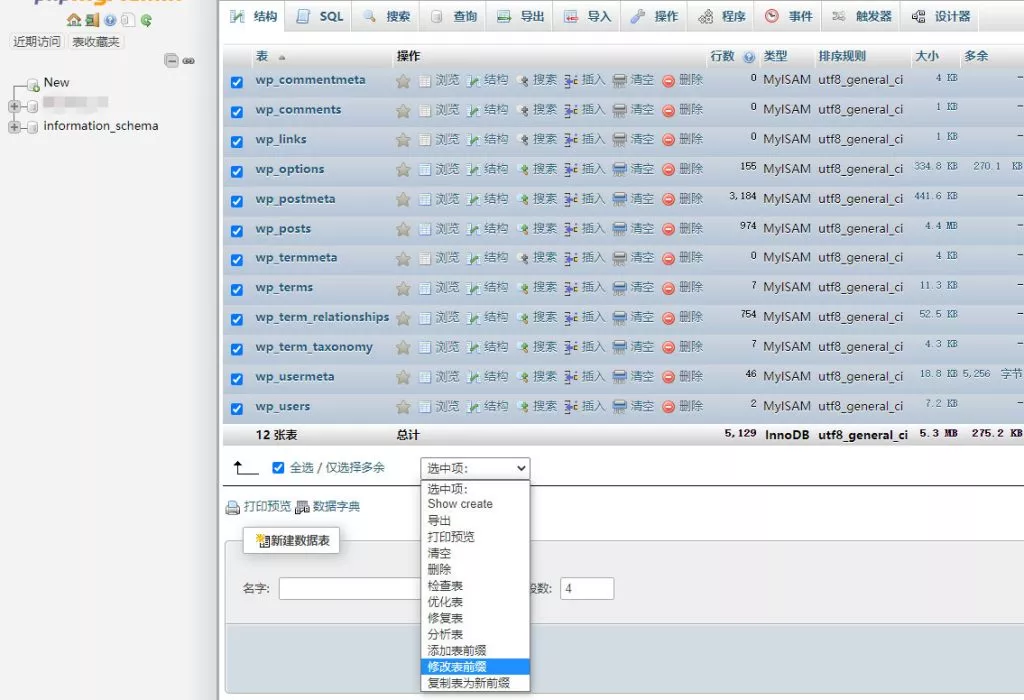Click the empty icon for wp_commentmeta
This screenshot has width=1024, height=700.
[x=620, y=81]
